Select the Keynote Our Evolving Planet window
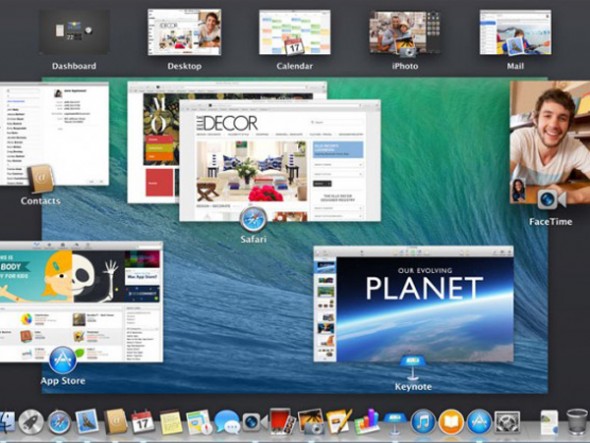Image resolution: width=590 pixels, height=443 pixels. coord(414,304)
